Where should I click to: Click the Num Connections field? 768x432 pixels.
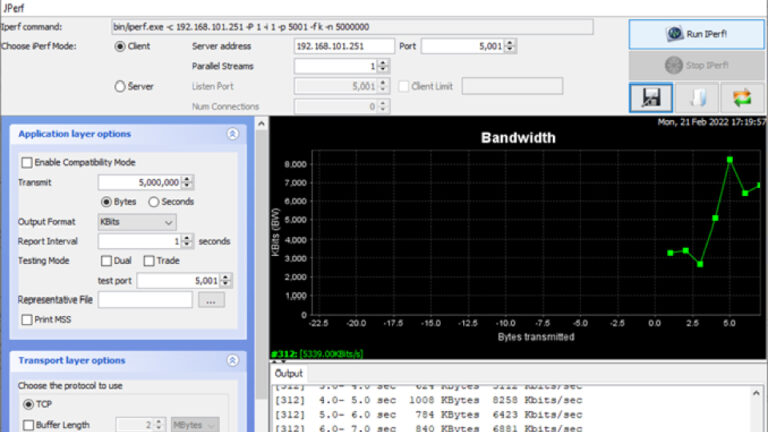tap(336, 107)
